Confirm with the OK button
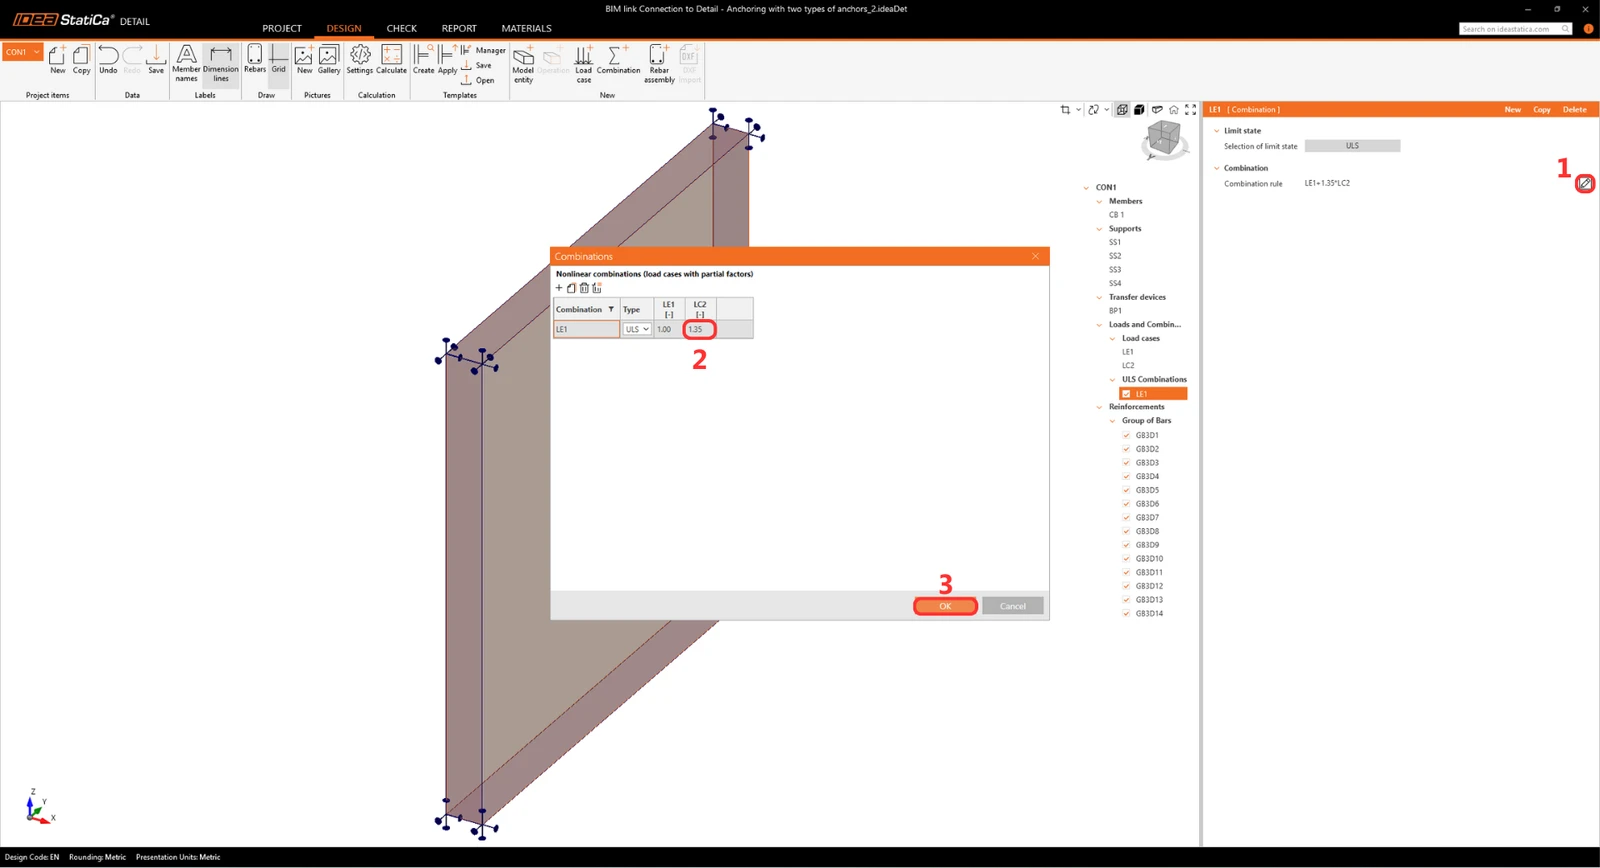Screen dimensions: 1600x868 [945, 606]
